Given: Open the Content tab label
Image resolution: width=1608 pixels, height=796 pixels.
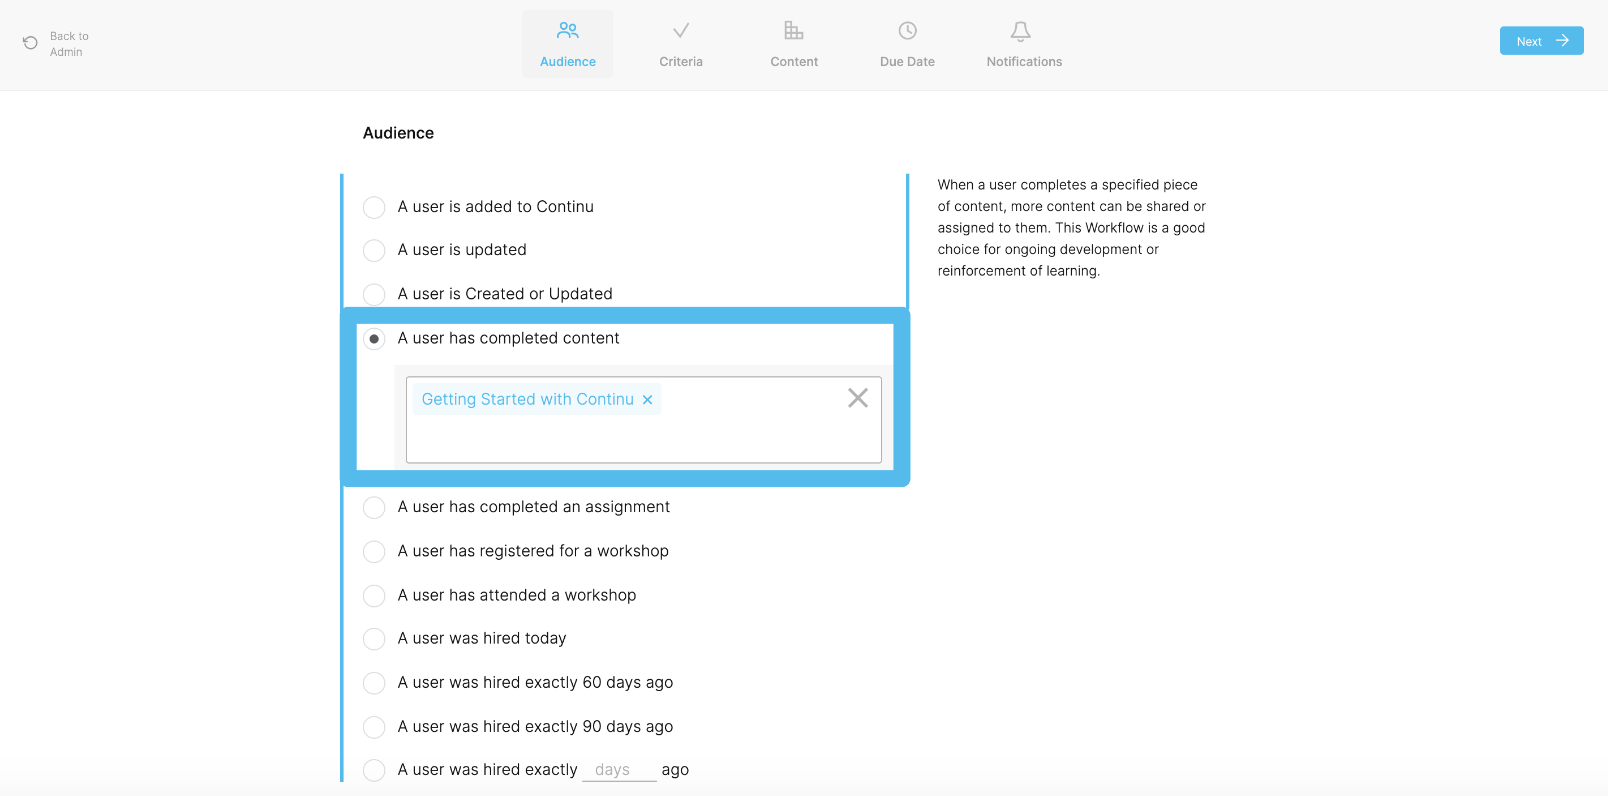Looking at the screenshot, I should [794, 62].
